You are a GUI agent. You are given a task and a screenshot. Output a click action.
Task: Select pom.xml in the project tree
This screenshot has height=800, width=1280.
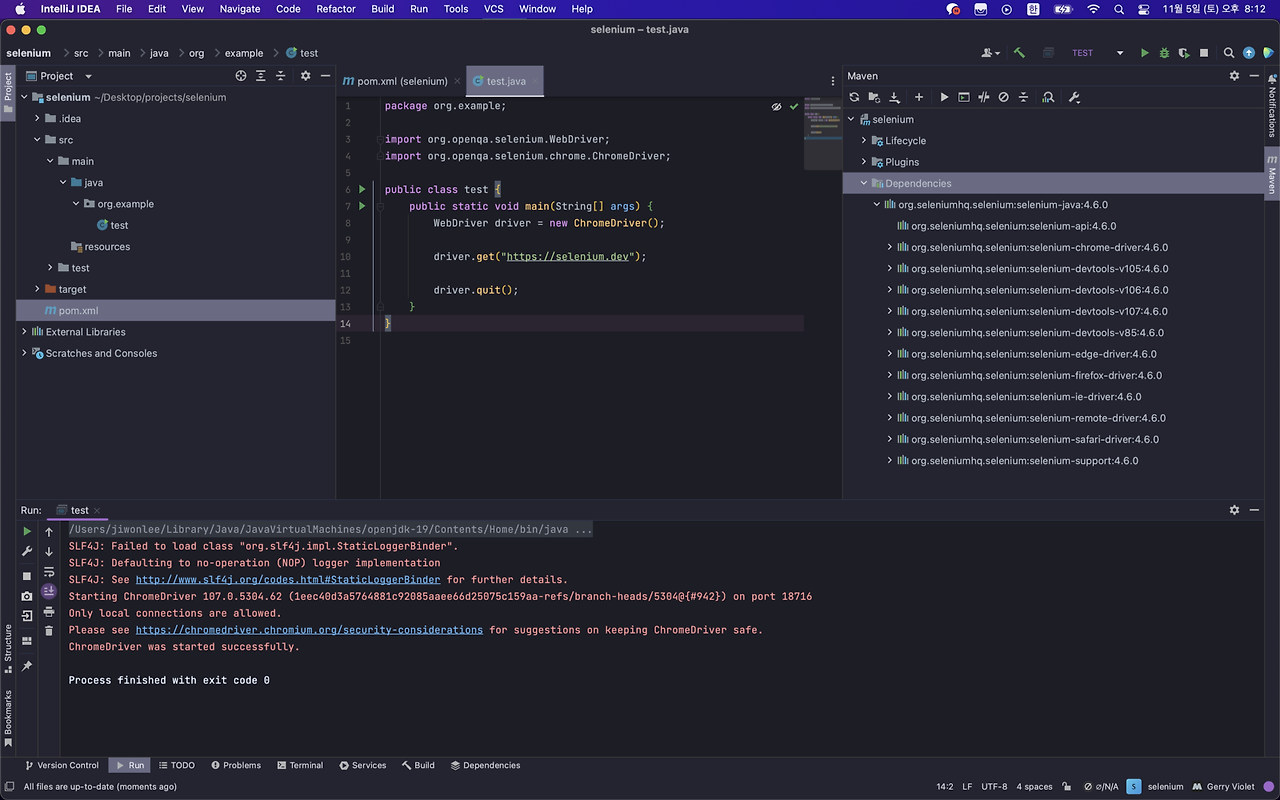coord(78,311)
